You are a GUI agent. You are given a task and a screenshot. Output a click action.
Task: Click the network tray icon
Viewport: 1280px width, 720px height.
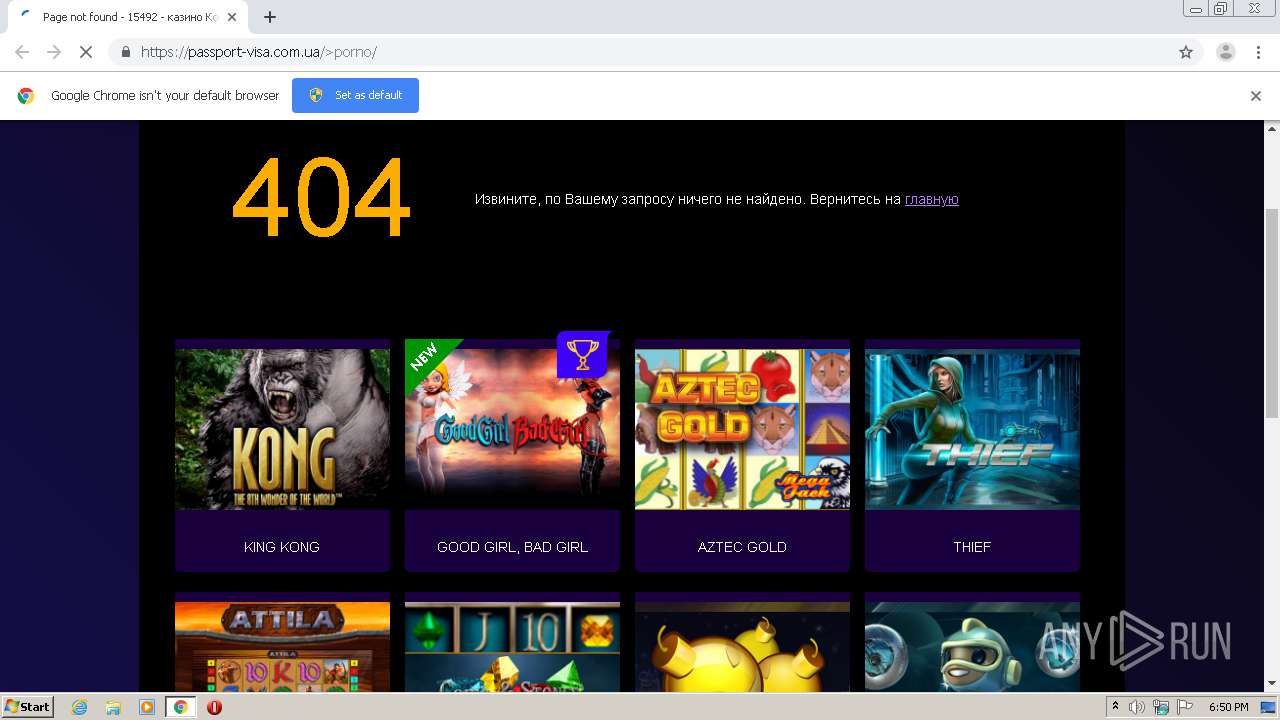1161,707
